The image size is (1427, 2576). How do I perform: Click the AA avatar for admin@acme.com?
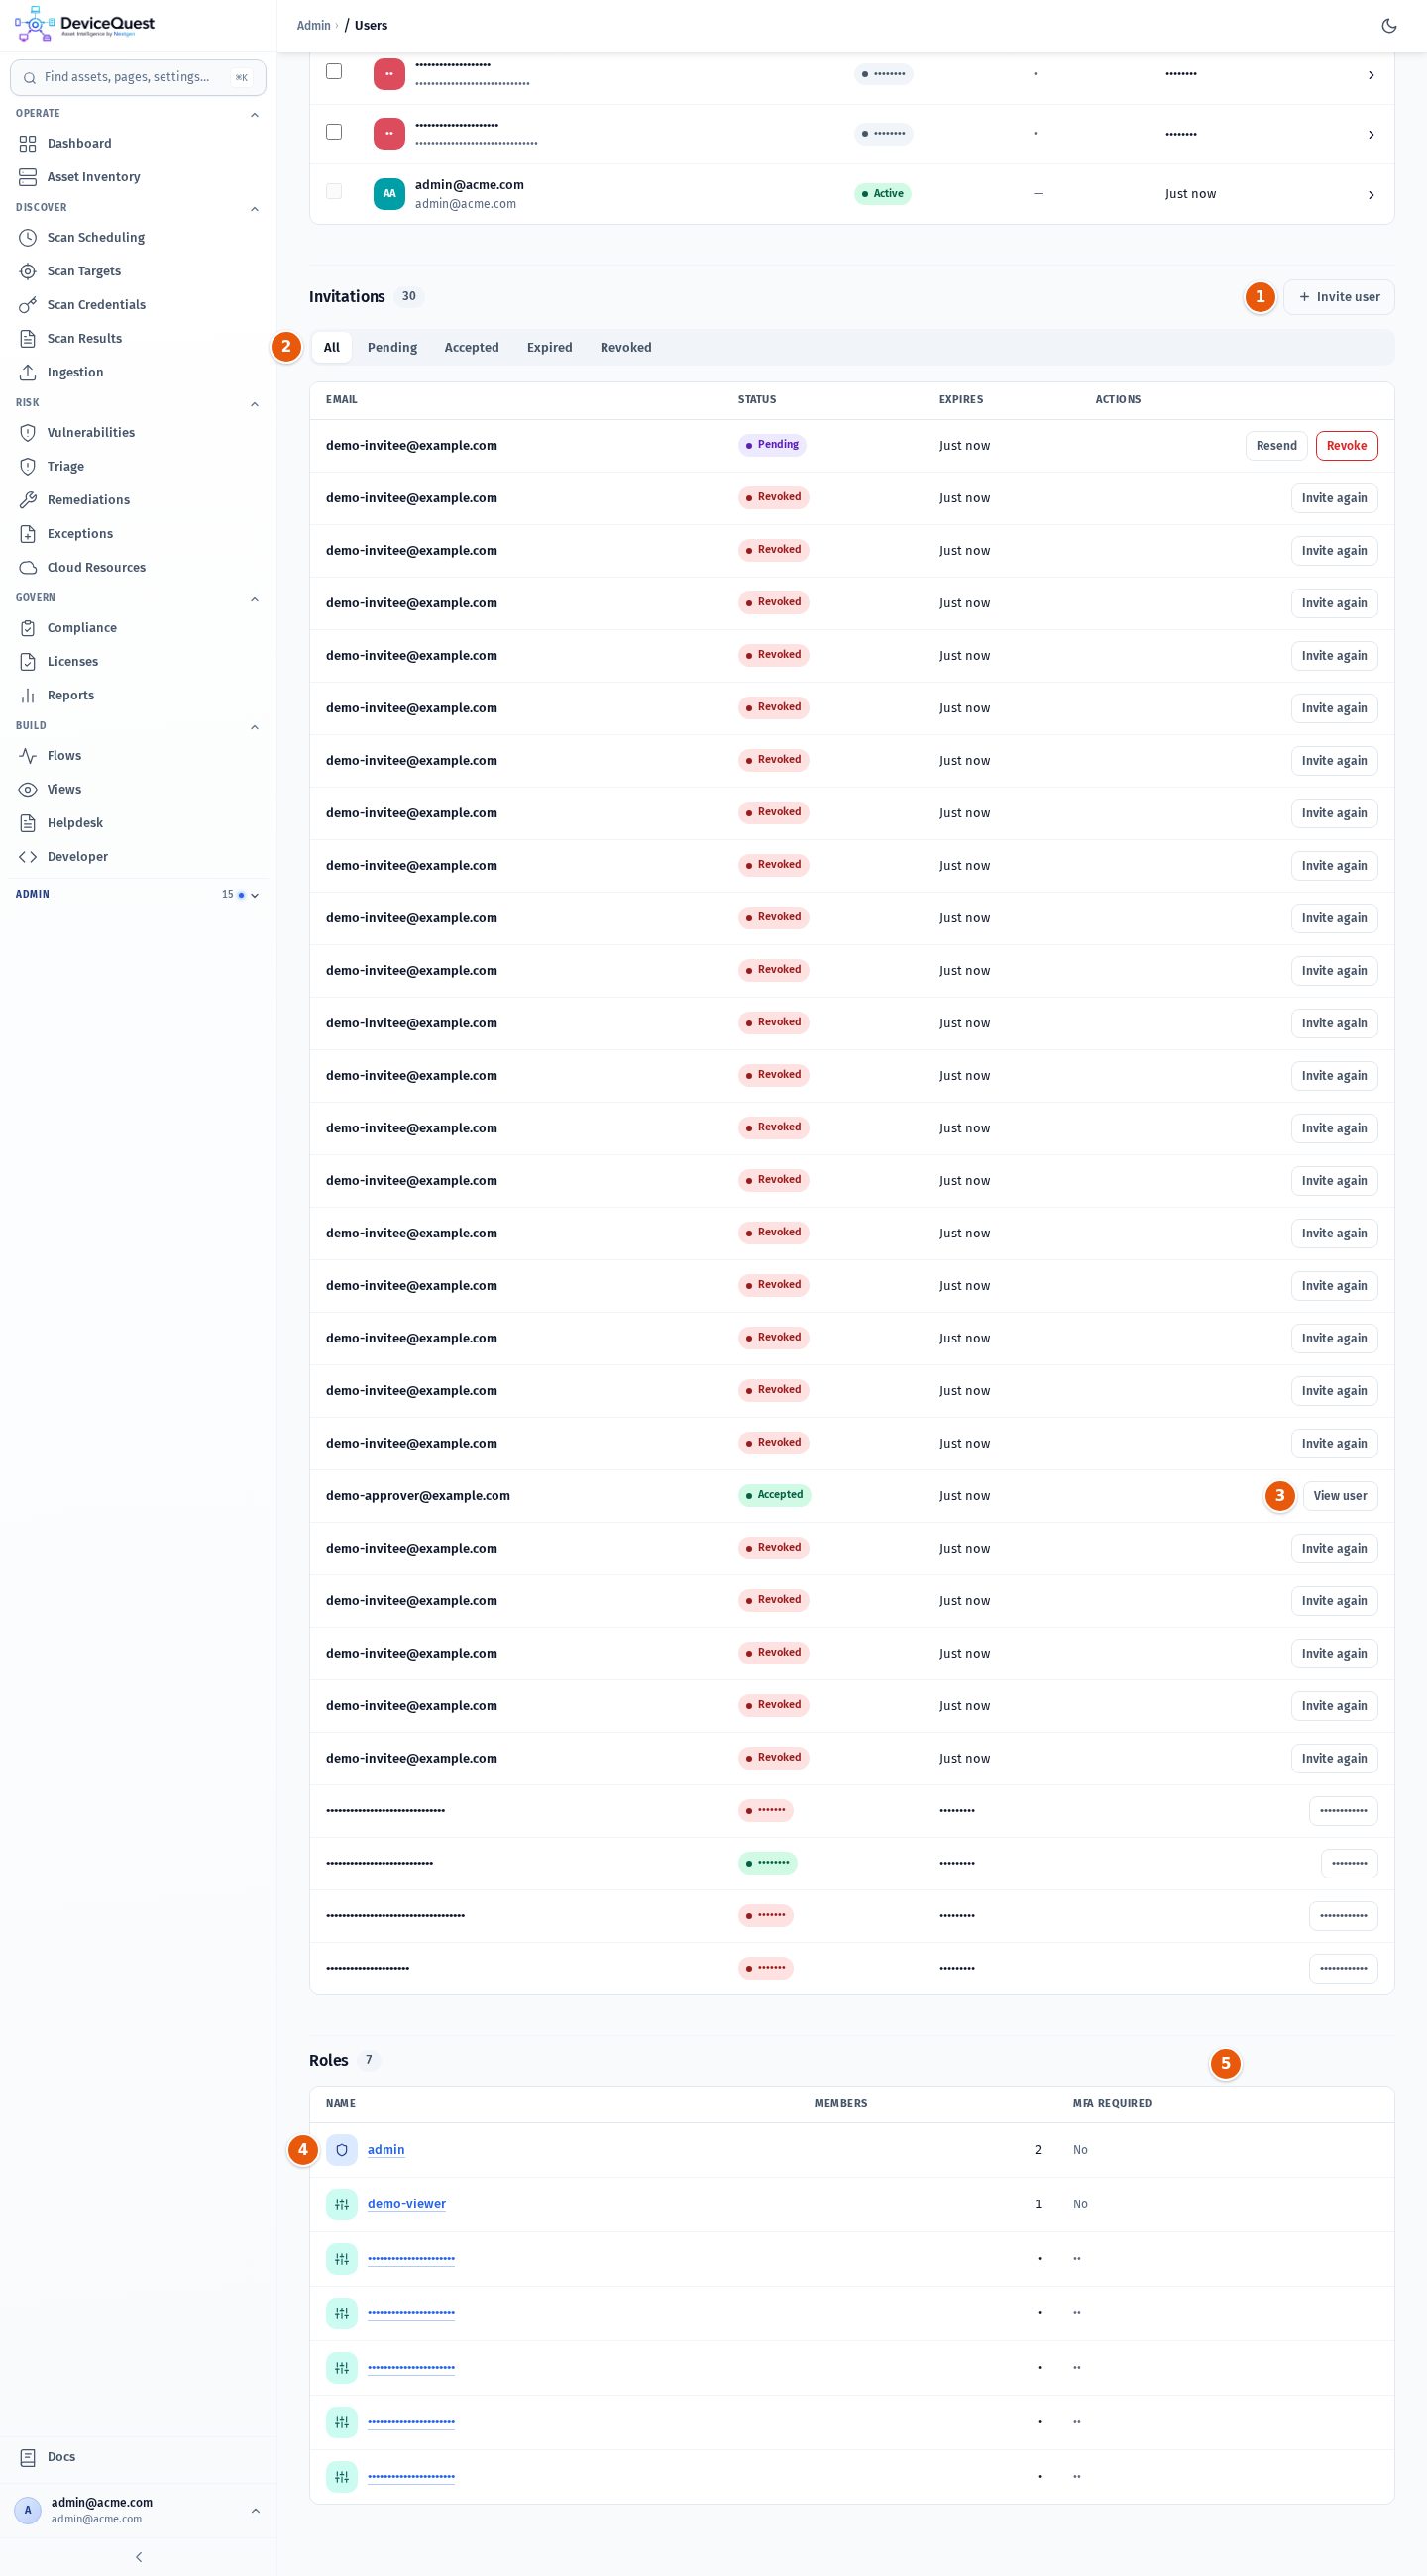coord(389,194)
